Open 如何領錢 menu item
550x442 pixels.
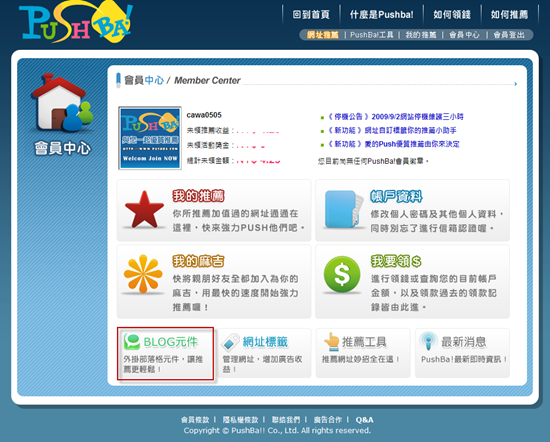452,14
